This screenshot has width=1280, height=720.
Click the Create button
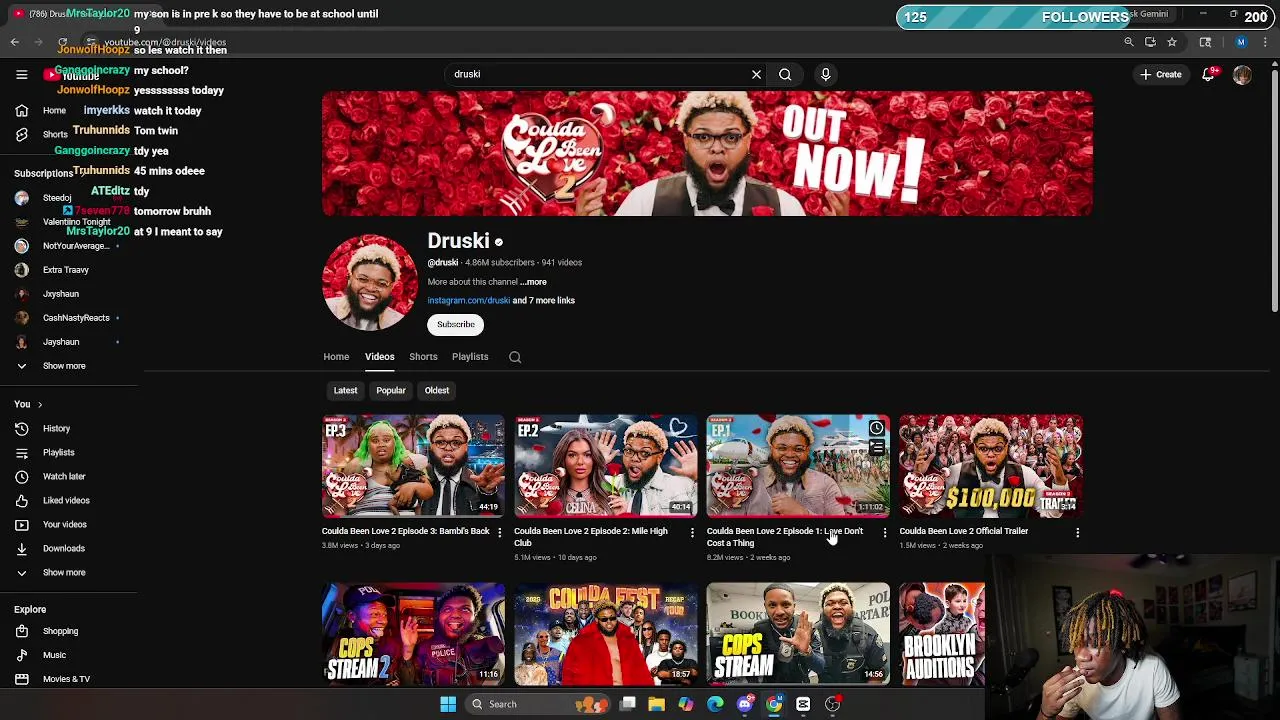[x=1160, y=74]
